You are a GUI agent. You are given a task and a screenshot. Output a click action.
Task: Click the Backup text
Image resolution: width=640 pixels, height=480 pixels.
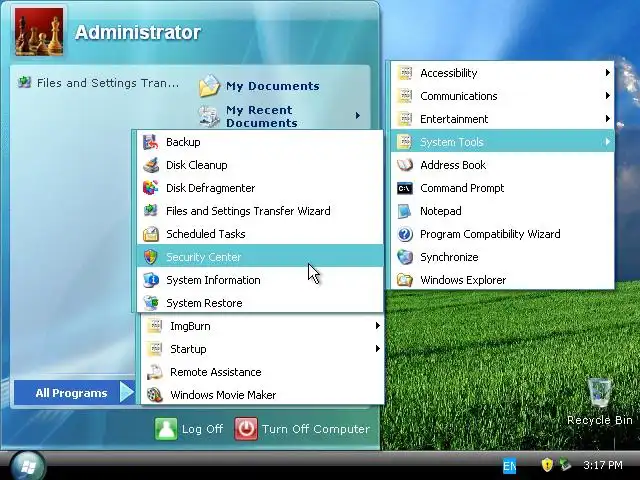point(183,142)
